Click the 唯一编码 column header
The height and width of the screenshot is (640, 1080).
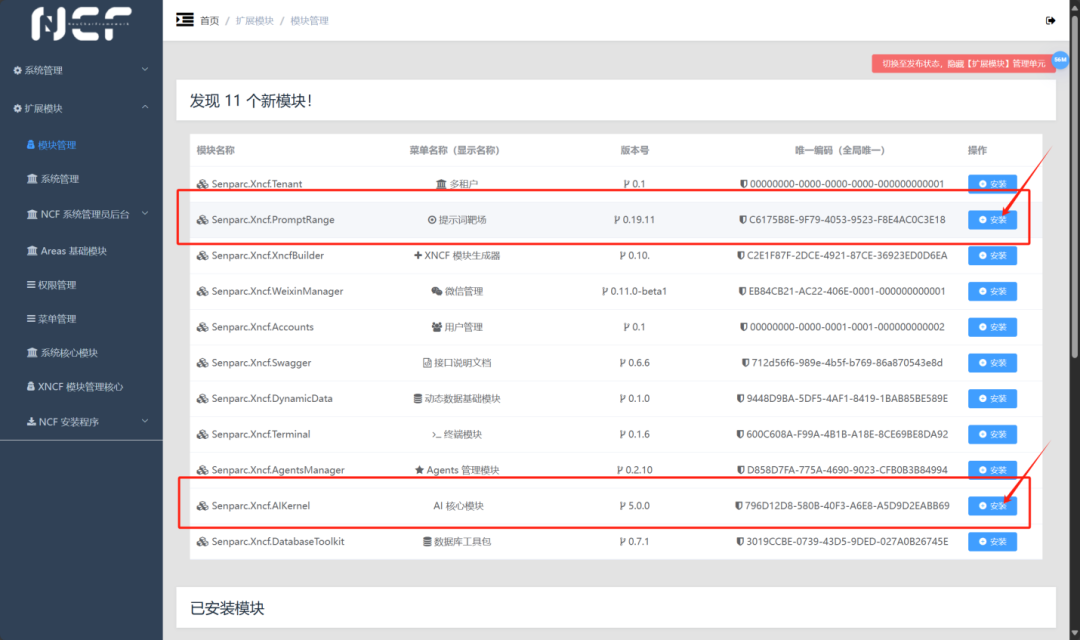point(840,150)
